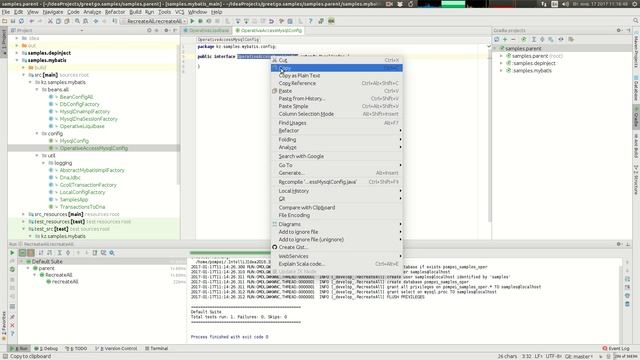Click the Save All icon in main toolbar
640x360 pixels.
pyautogui.click(x=13, y=21)
